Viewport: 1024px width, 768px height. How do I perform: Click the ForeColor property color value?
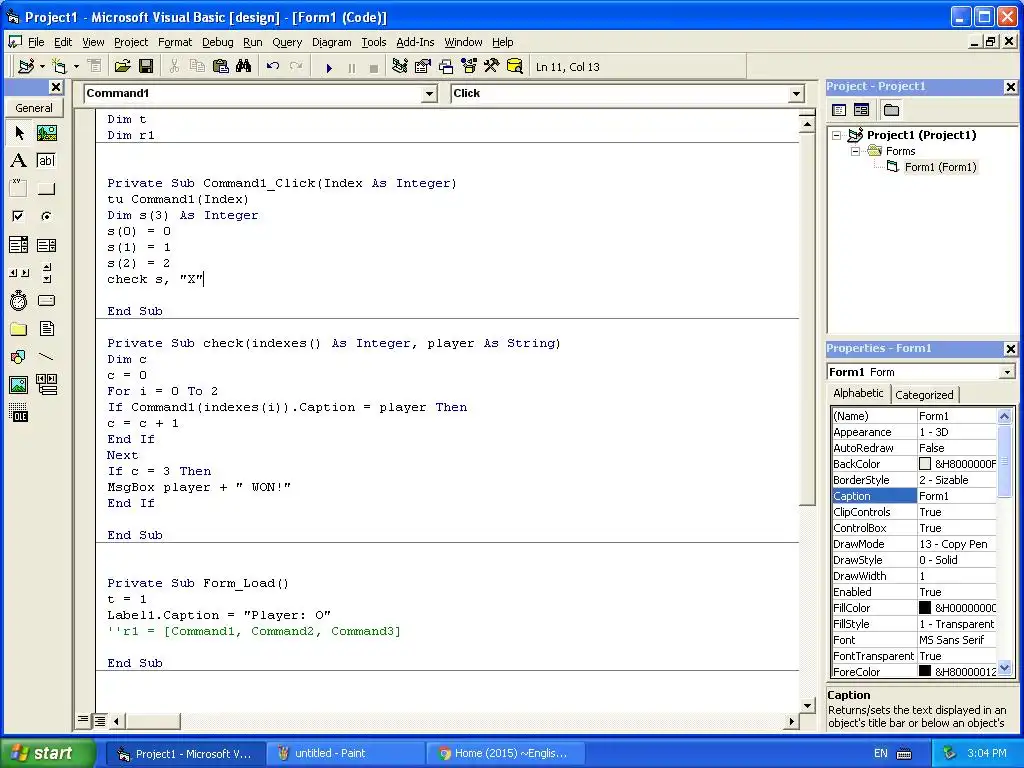tap(957, 672)
